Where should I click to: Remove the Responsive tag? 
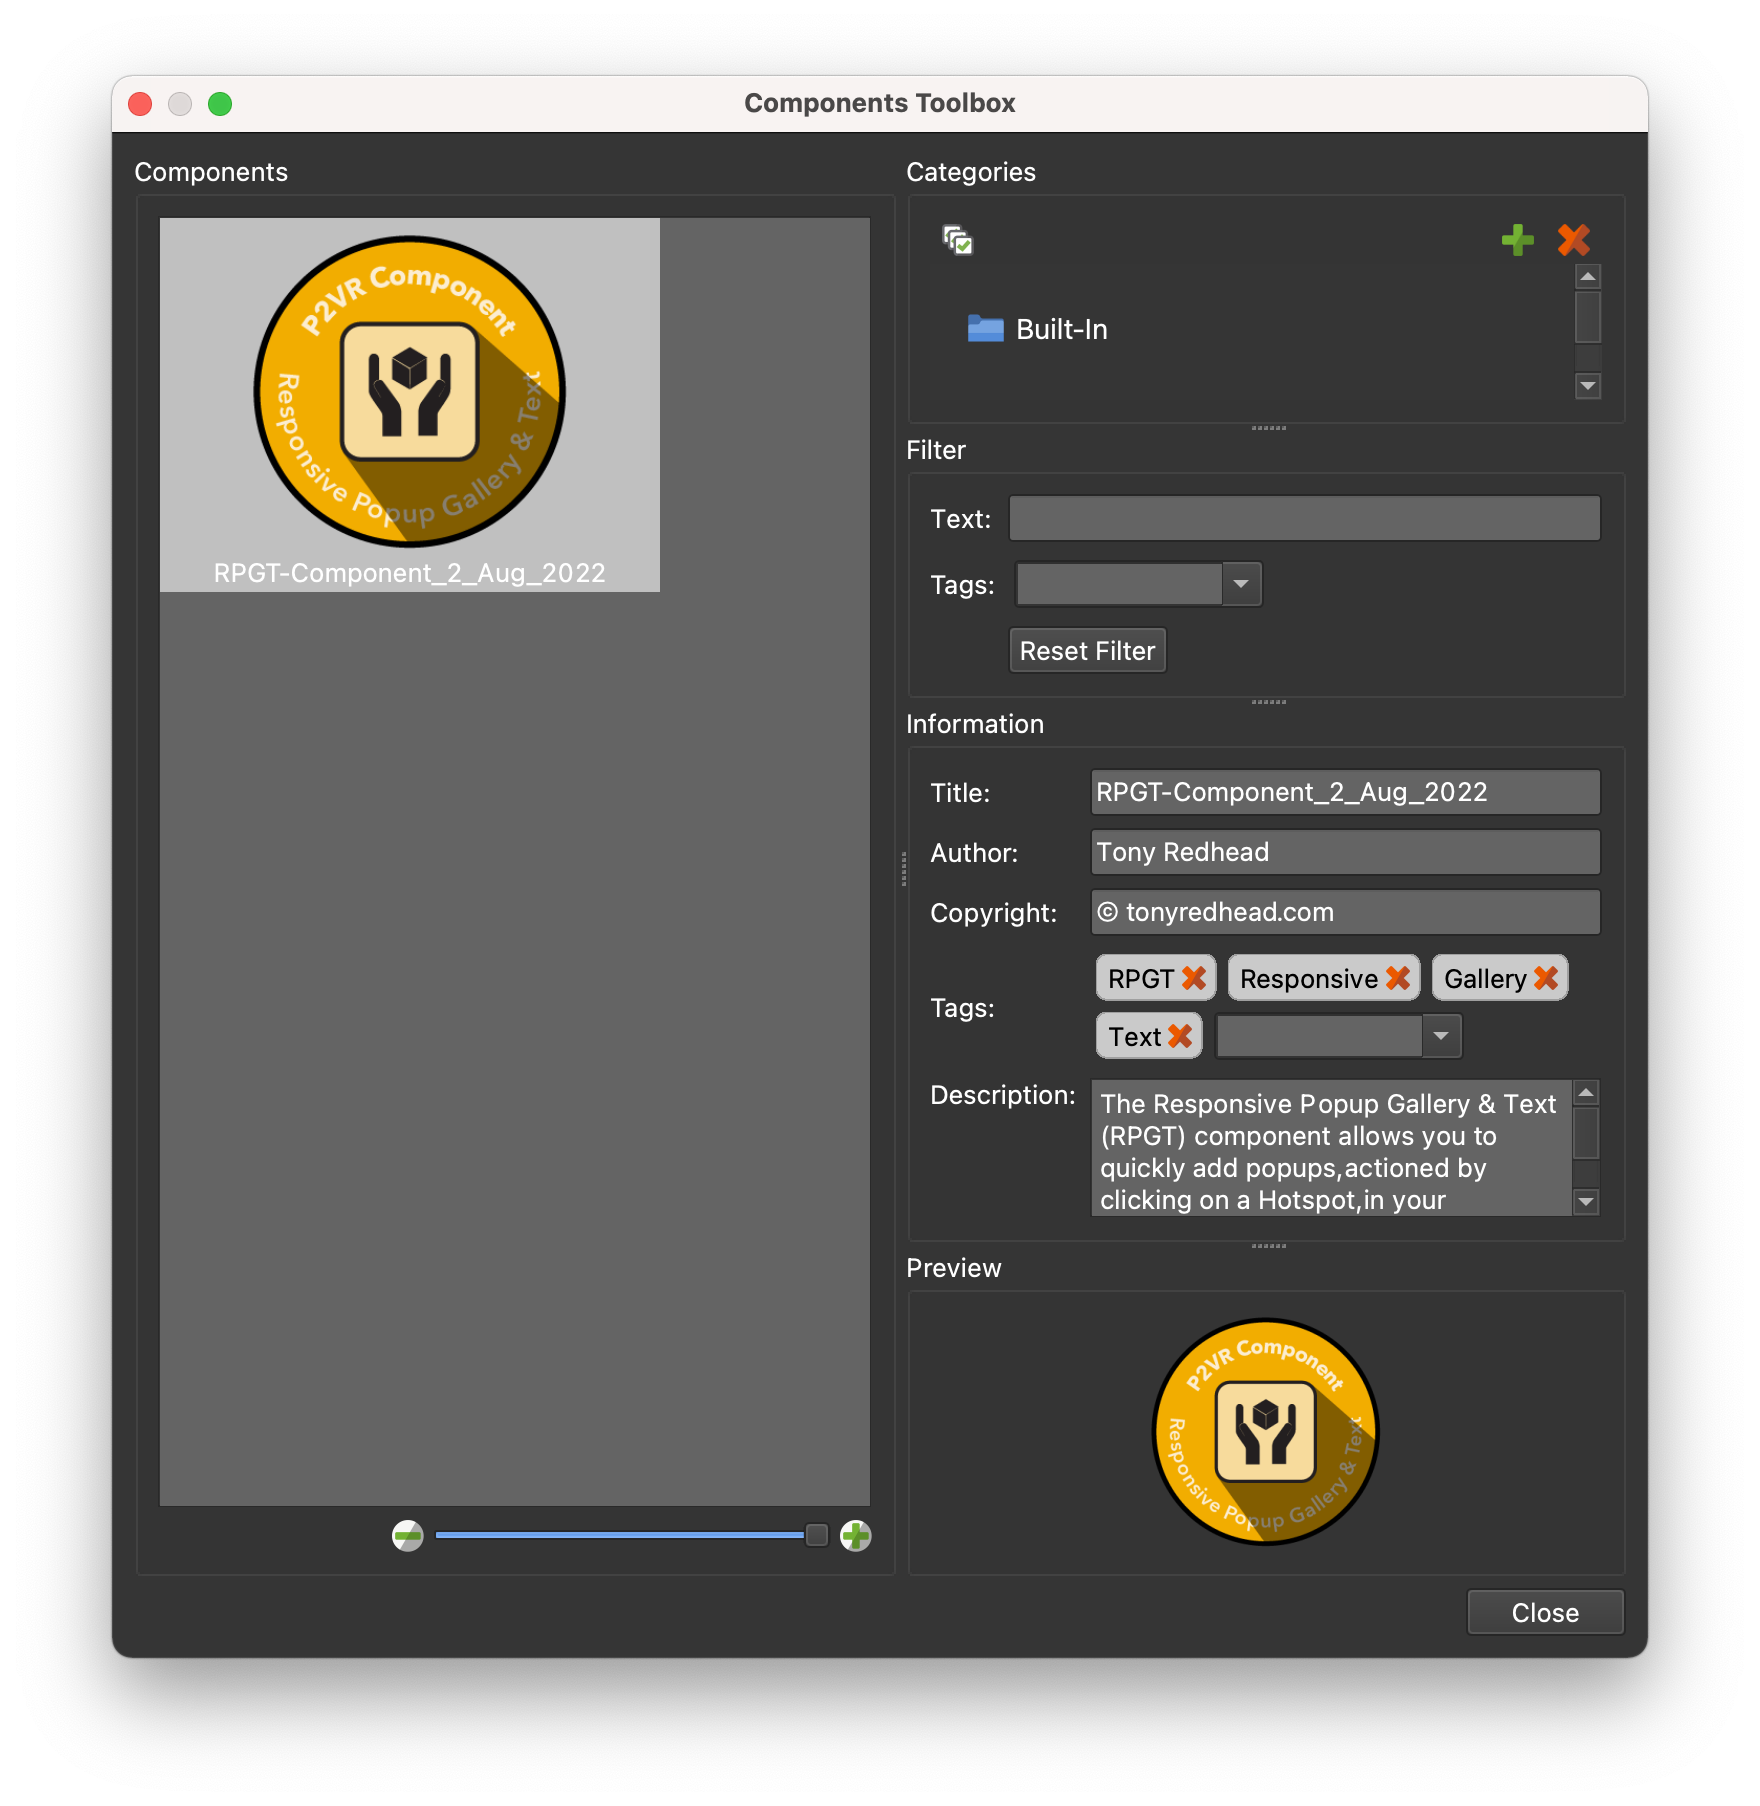click(1400, 978)
